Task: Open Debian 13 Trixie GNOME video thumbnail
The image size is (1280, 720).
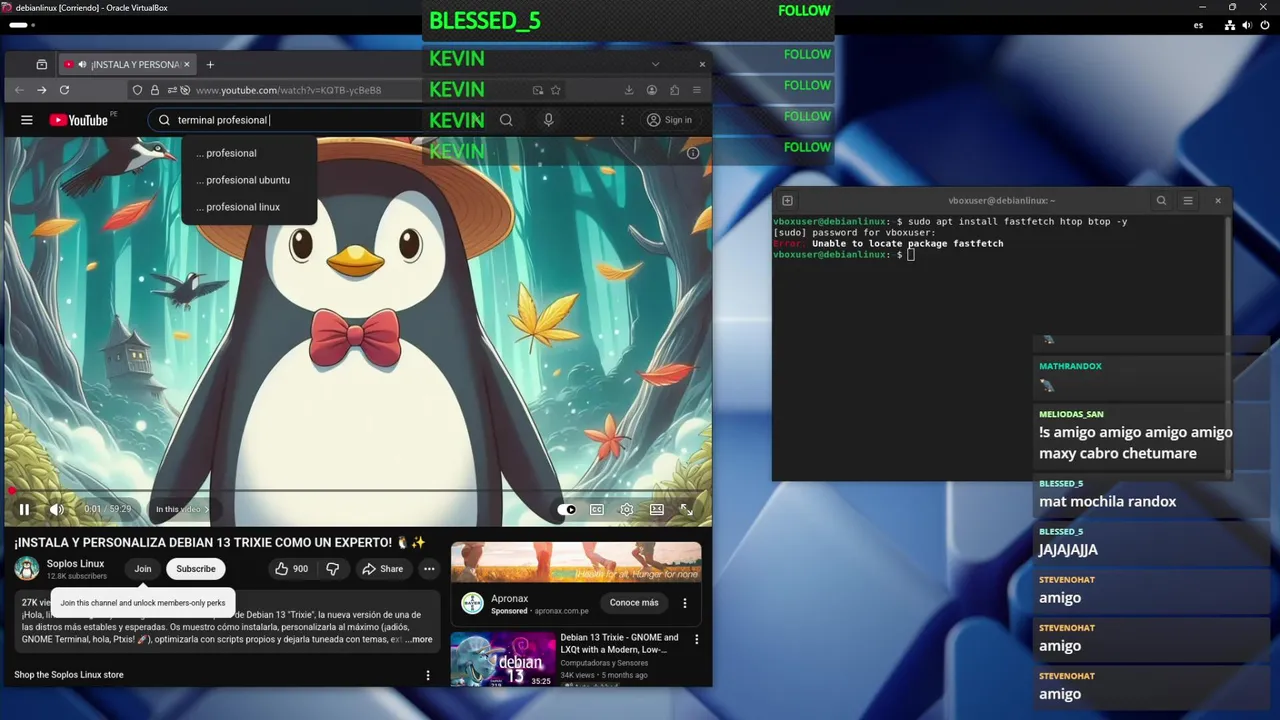Action: click(503, 658)
